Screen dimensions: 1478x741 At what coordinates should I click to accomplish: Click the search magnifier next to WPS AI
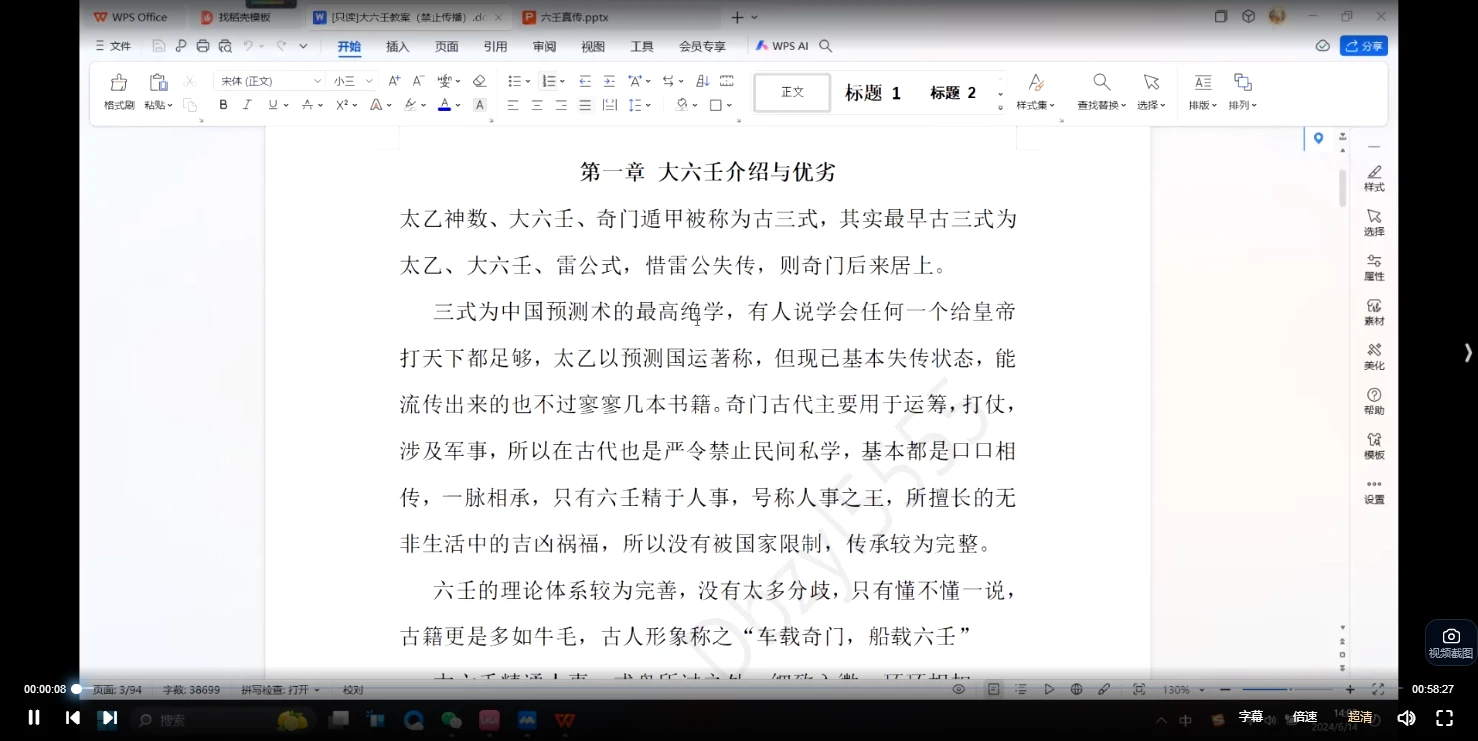(x=826, y=46)
